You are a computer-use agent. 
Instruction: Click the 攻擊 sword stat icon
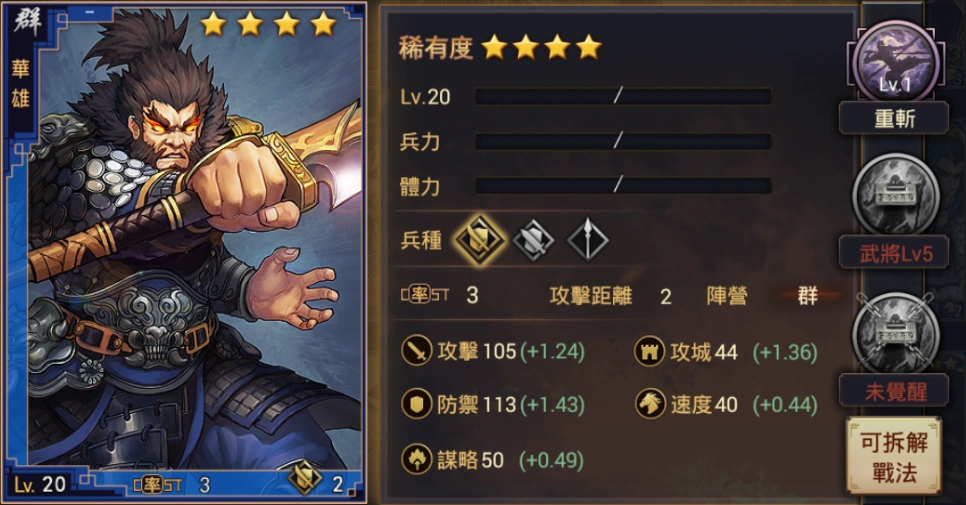point(416,351)
